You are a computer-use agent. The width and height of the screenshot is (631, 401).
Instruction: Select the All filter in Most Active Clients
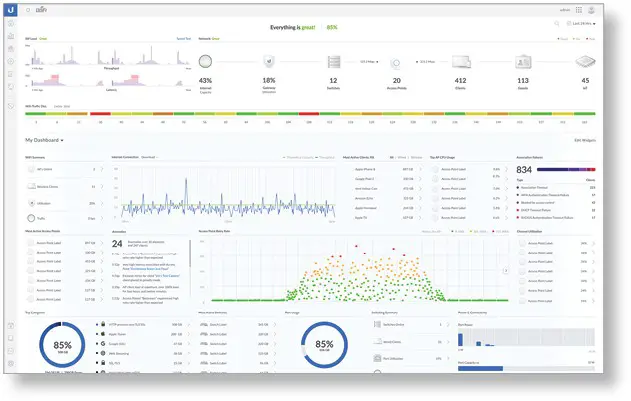(392, 157)
